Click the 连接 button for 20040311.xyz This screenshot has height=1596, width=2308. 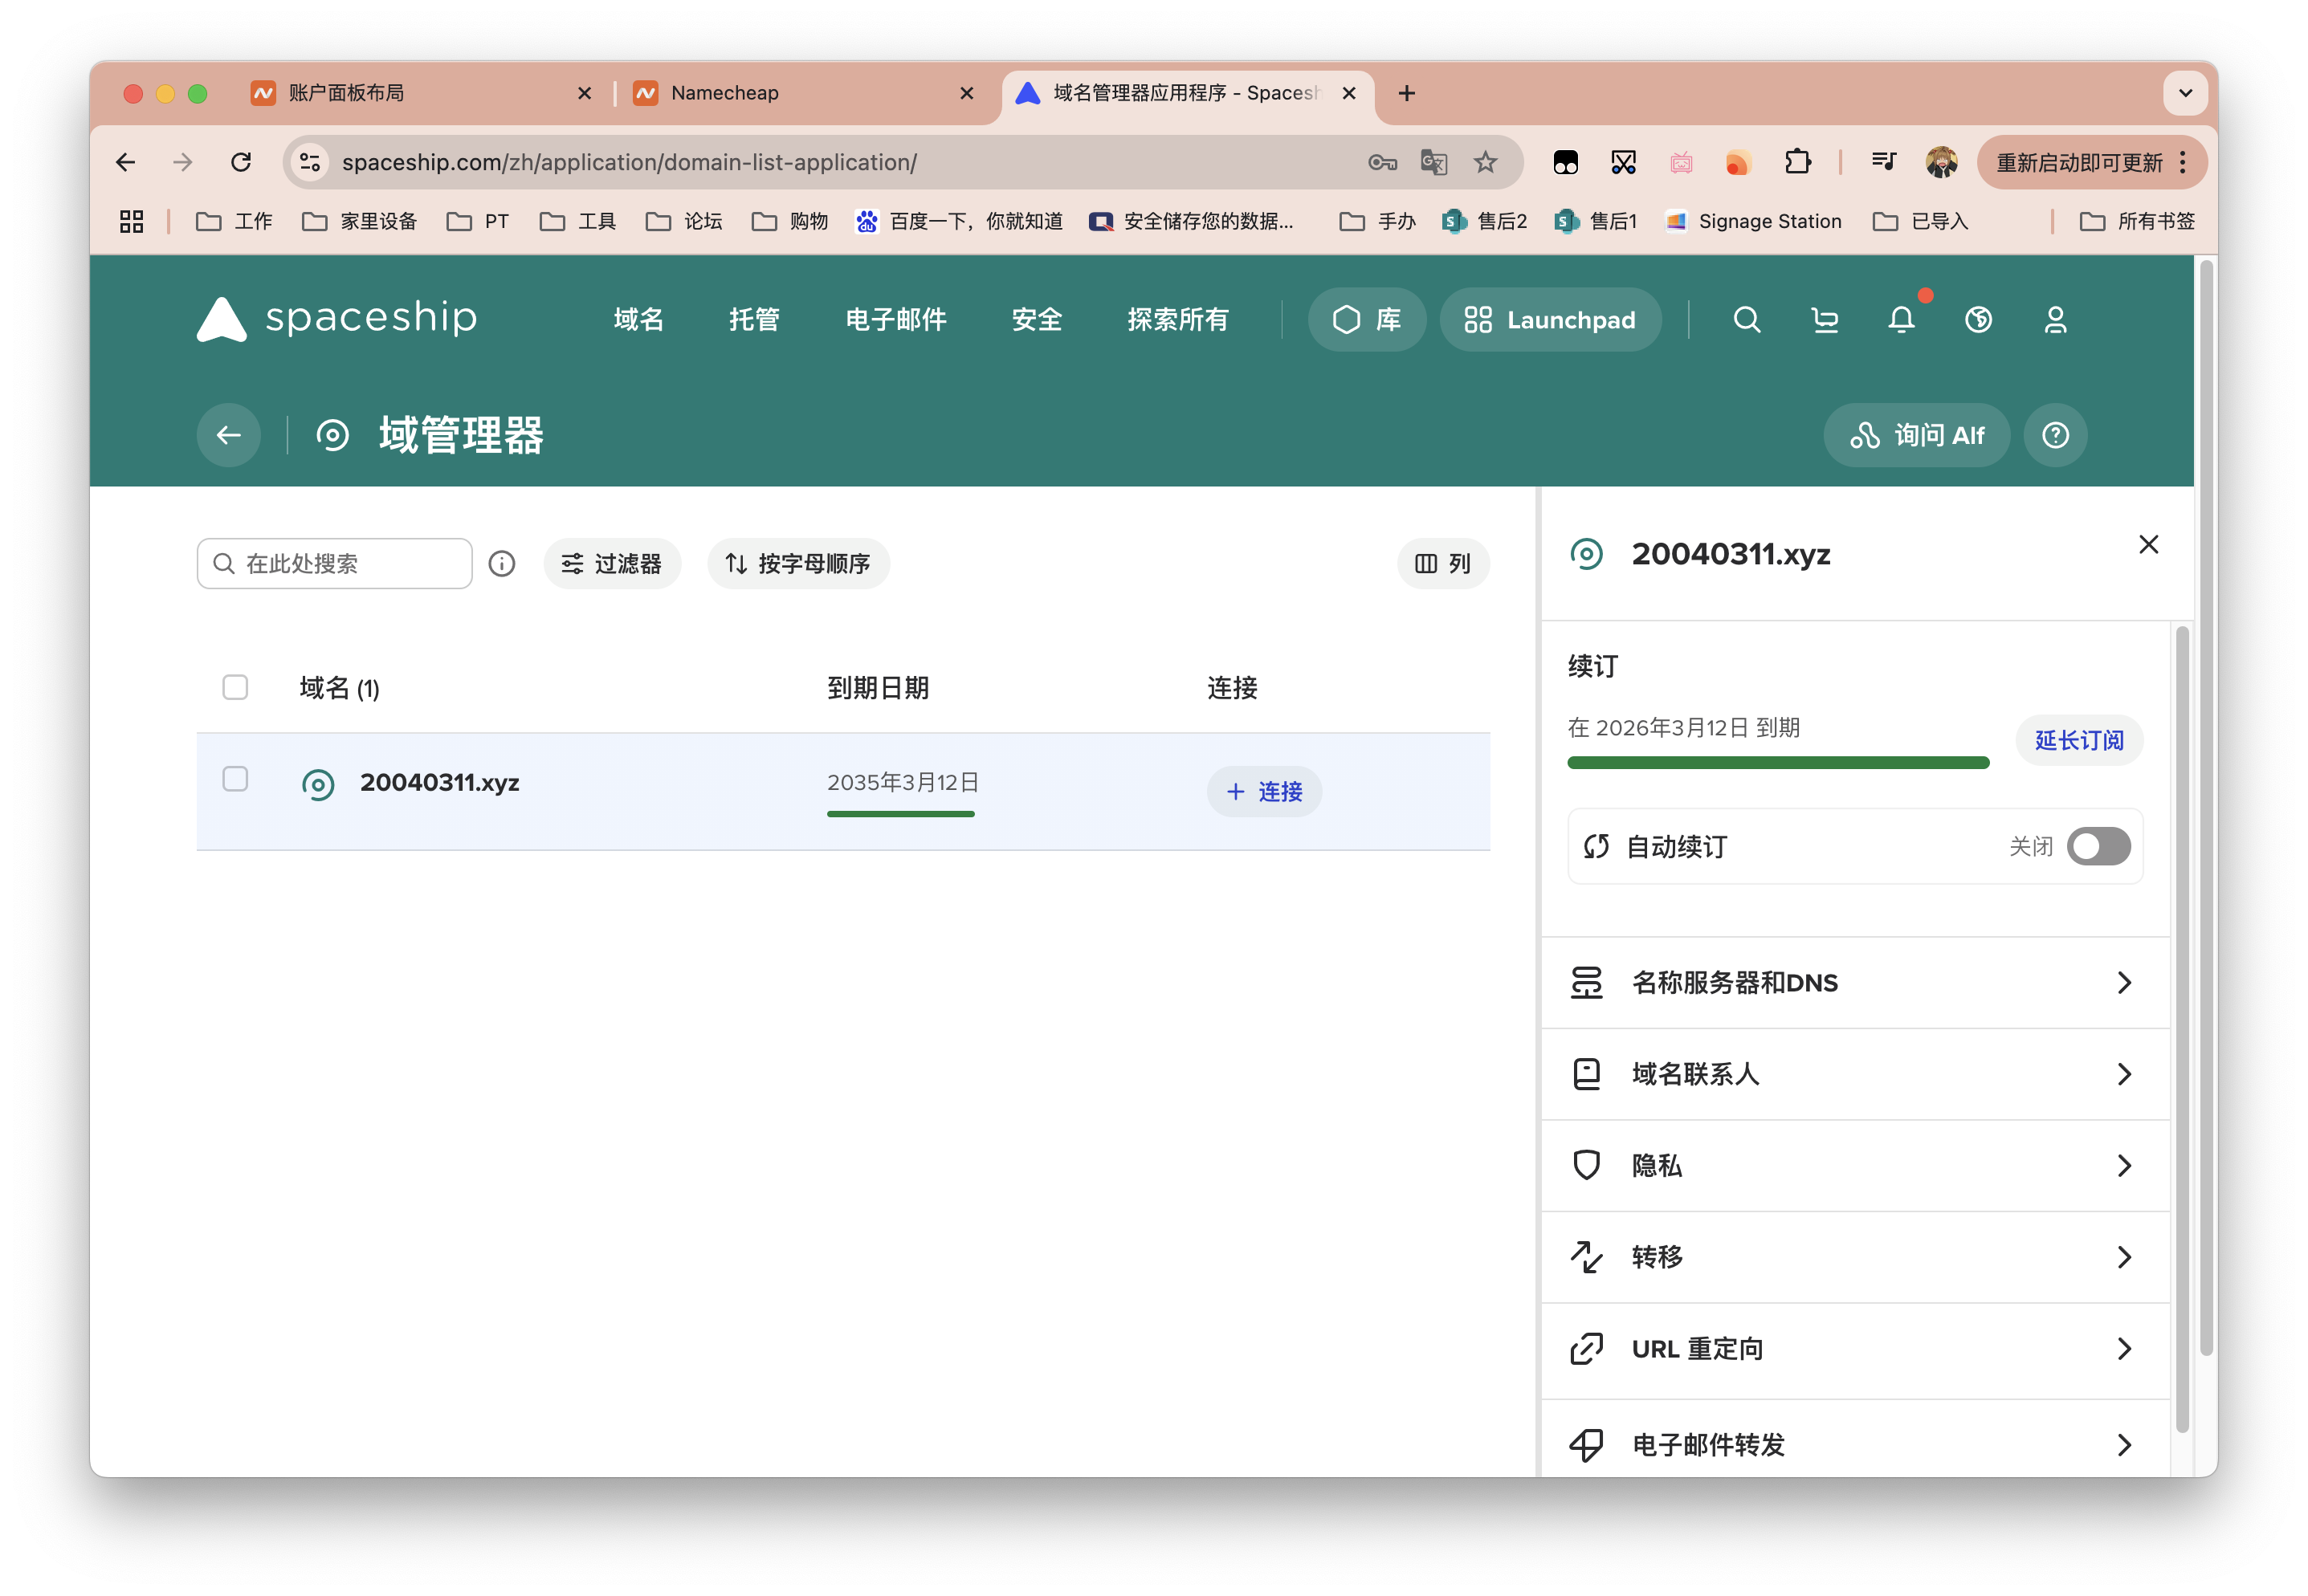point(1264,792)
